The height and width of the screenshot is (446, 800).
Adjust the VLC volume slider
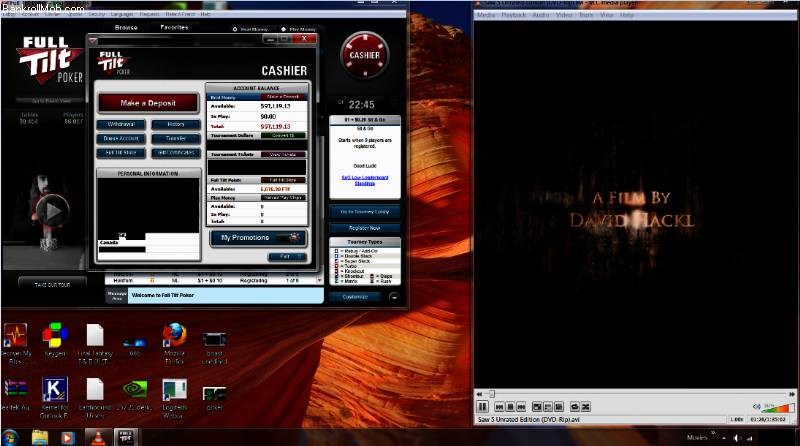[779, 408]
